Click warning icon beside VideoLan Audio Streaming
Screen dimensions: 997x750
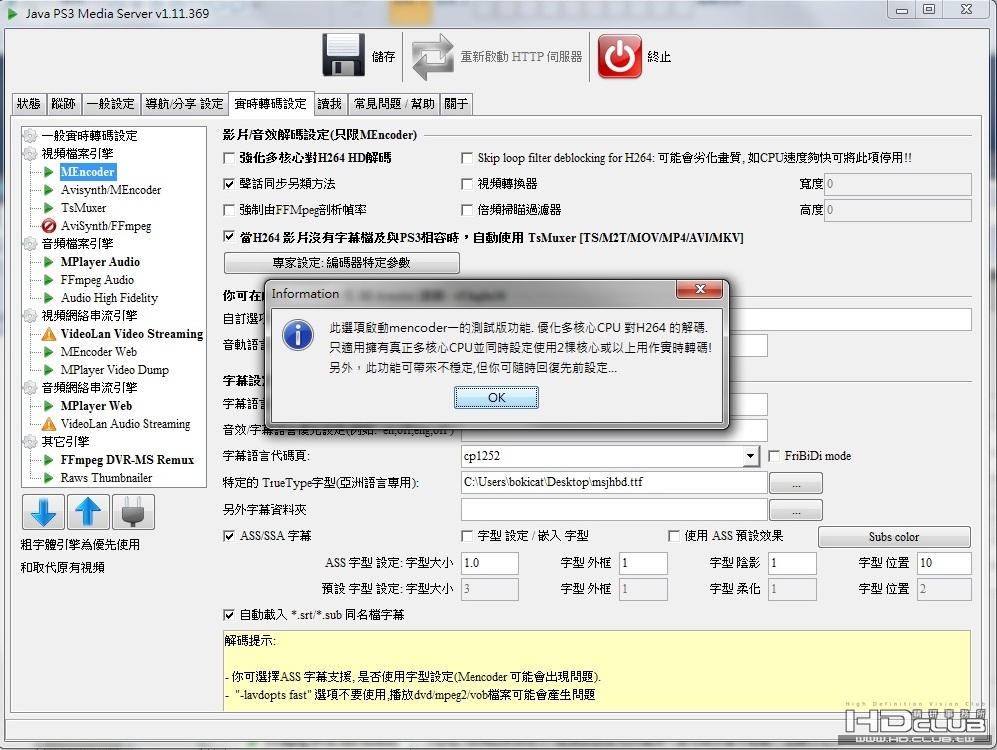click(48, 424)
